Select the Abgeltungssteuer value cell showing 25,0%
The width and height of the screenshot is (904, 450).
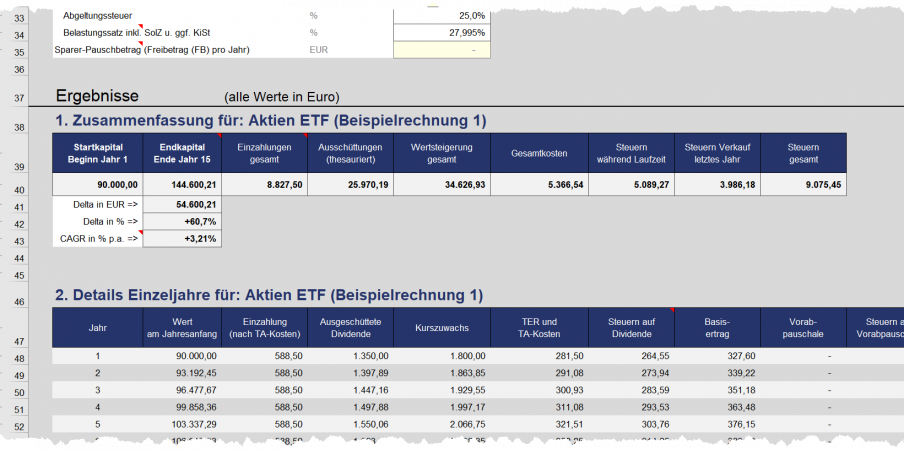pyautogui.click(x=440, y=16)
